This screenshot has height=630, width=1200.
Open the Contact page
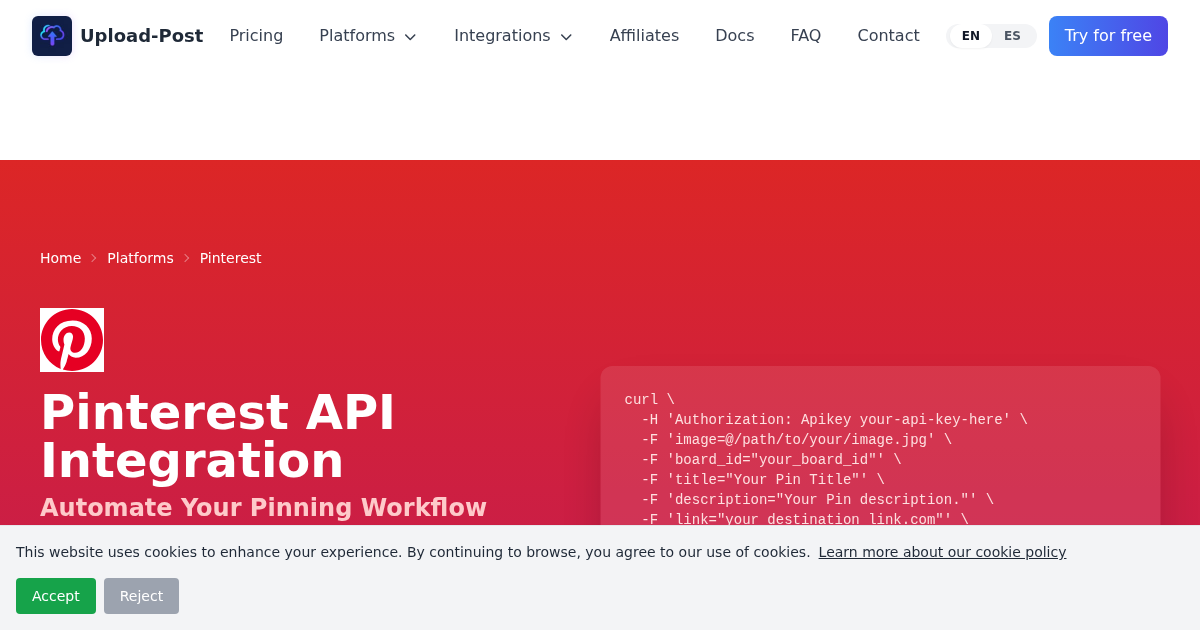tap(888, 35)
